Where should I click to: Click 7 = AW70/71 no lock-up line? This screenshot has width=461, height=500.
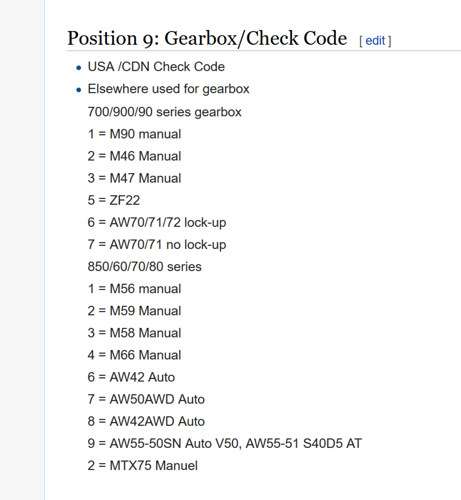pyautogui.click(x=157, y=244)
